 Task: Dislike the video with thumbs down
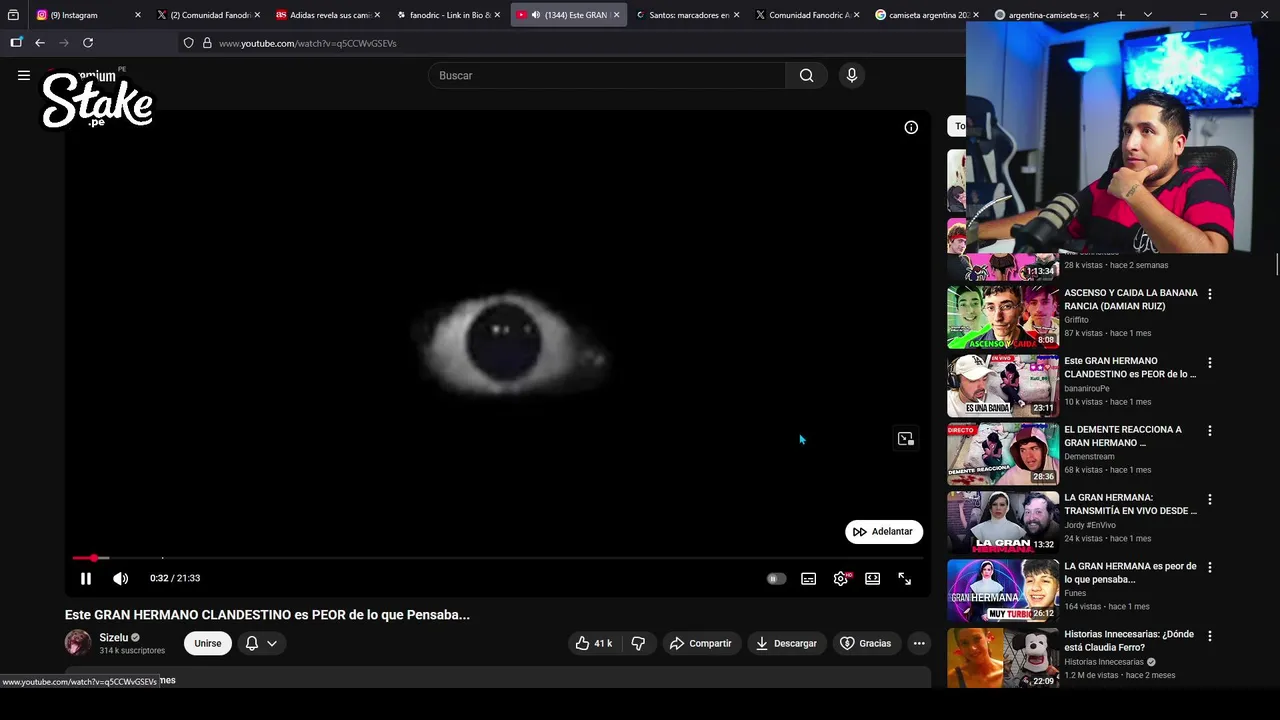(x=638, y=643)
